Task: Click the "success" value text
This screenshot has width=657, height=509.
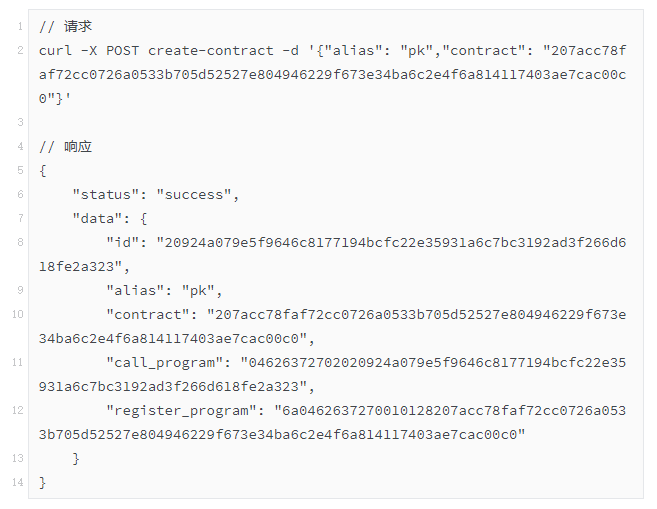Action: click(x=194, y=195)
